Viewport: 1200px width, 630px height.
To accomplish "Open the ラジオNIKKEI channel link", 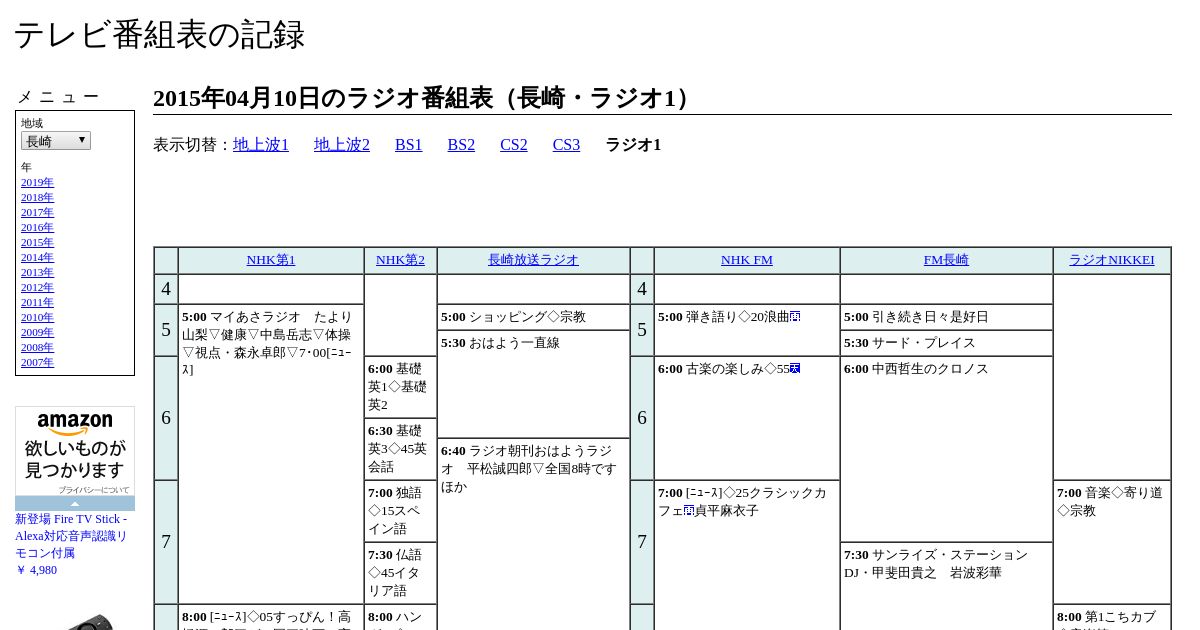I will tap(1111, 260).
